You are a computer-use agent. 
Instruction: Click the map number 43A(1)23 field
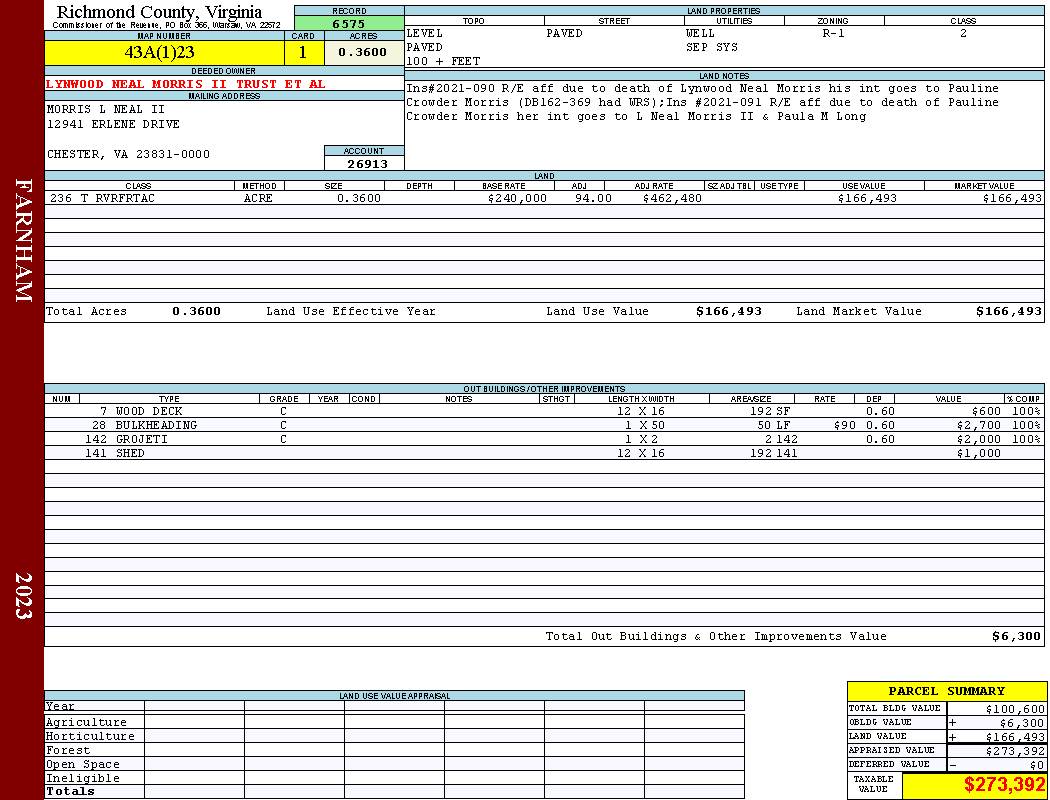[x=164, y=53]
